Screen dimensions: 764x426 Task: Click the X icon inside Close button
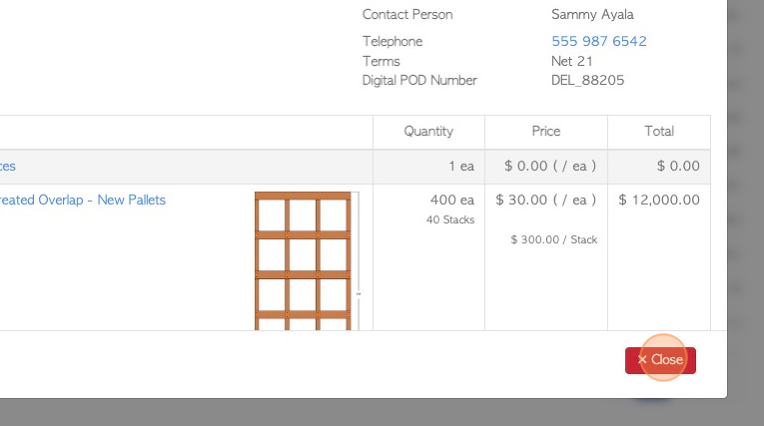click(642, 360)
